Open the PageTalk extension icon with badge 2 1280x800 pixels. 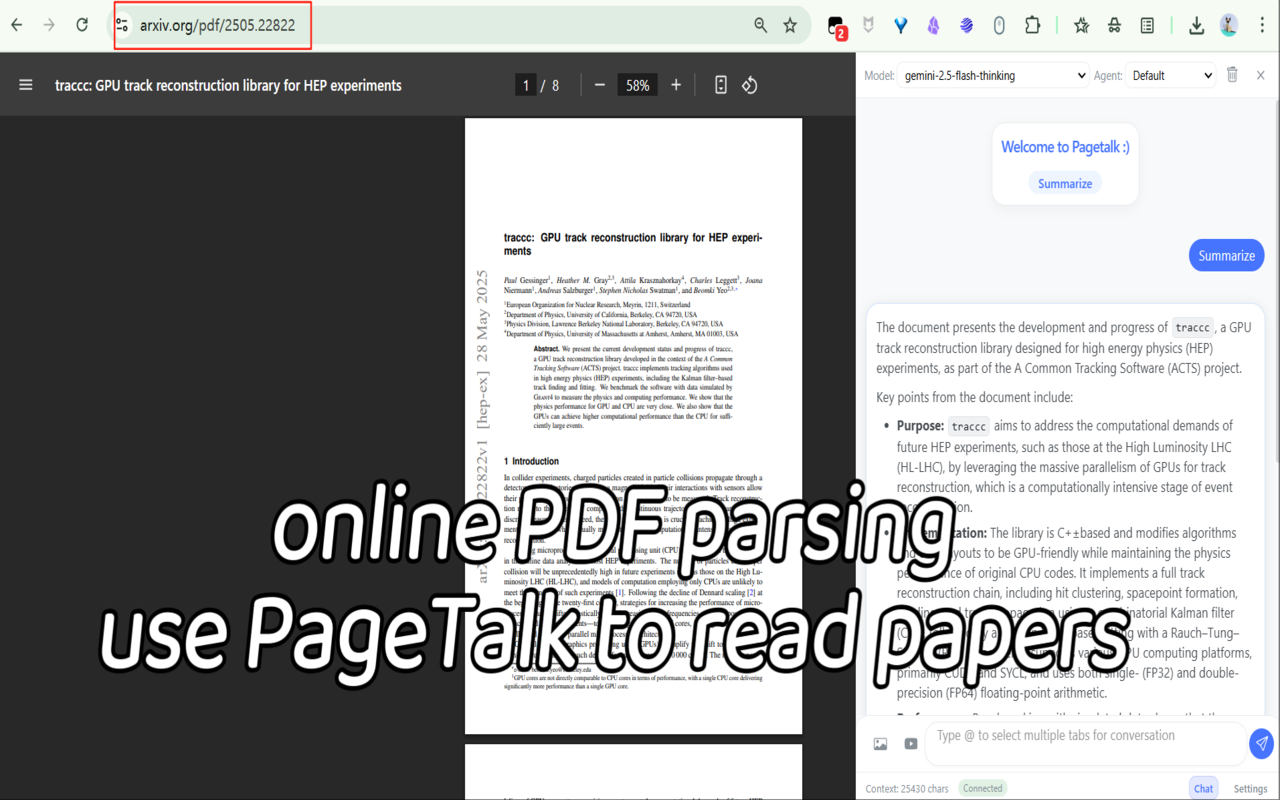(x=833, y=24)
